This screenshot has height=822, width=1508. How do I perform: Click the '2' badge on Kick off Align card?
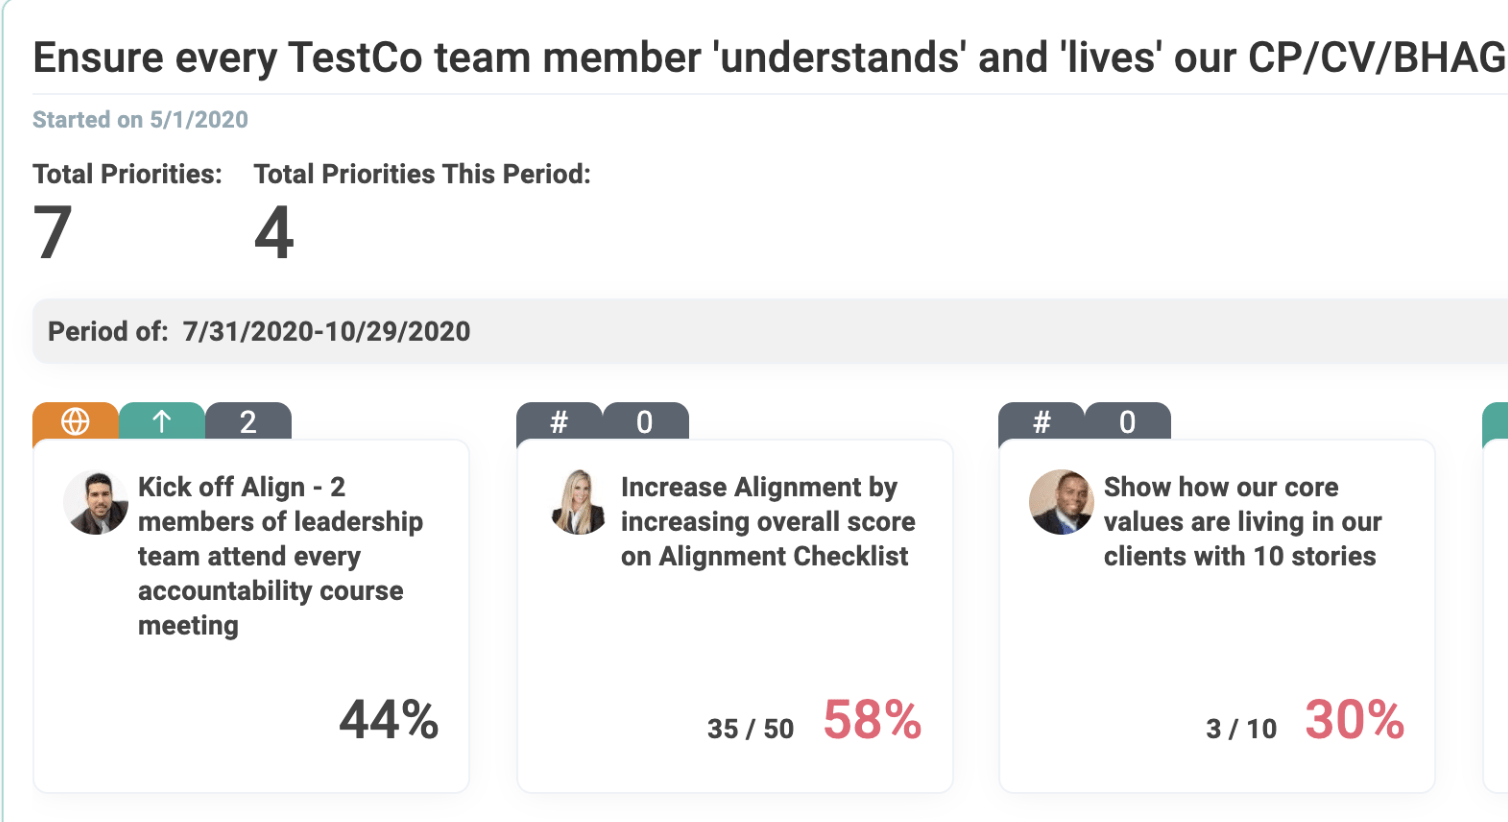[248, 422]
